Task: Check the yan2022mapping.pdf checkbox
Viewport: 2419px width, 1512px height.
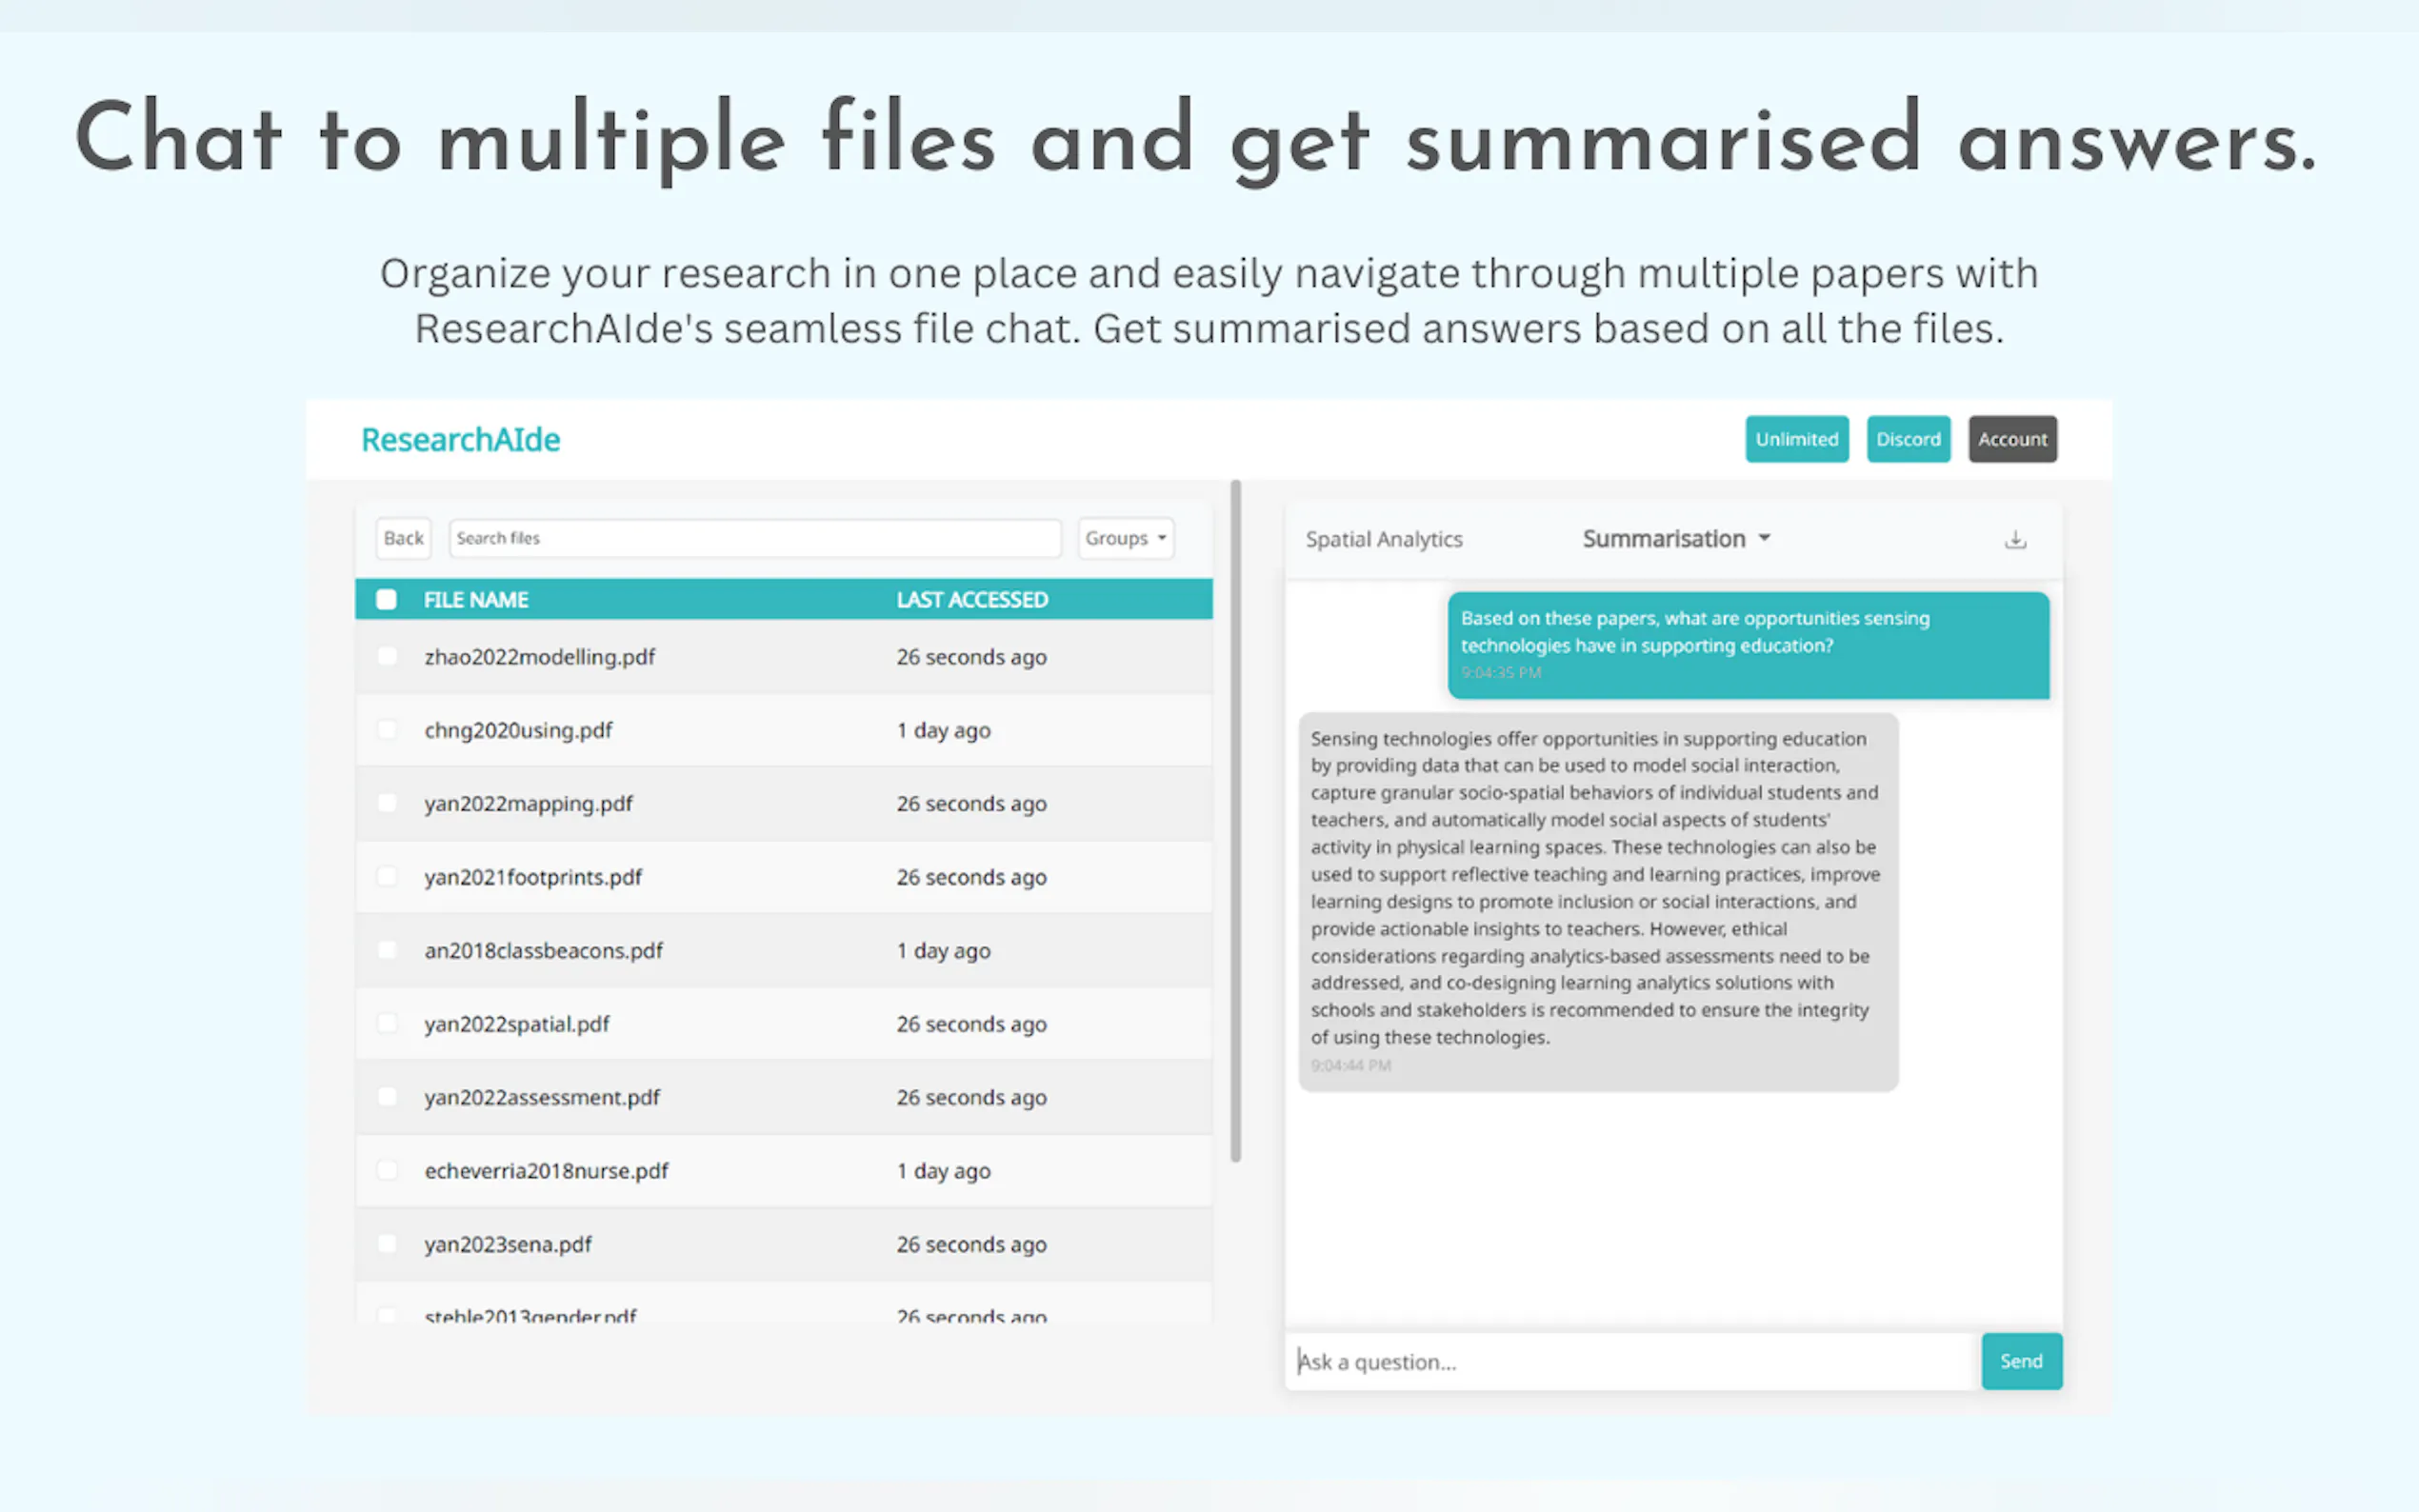Action: [x=387, y=803]
